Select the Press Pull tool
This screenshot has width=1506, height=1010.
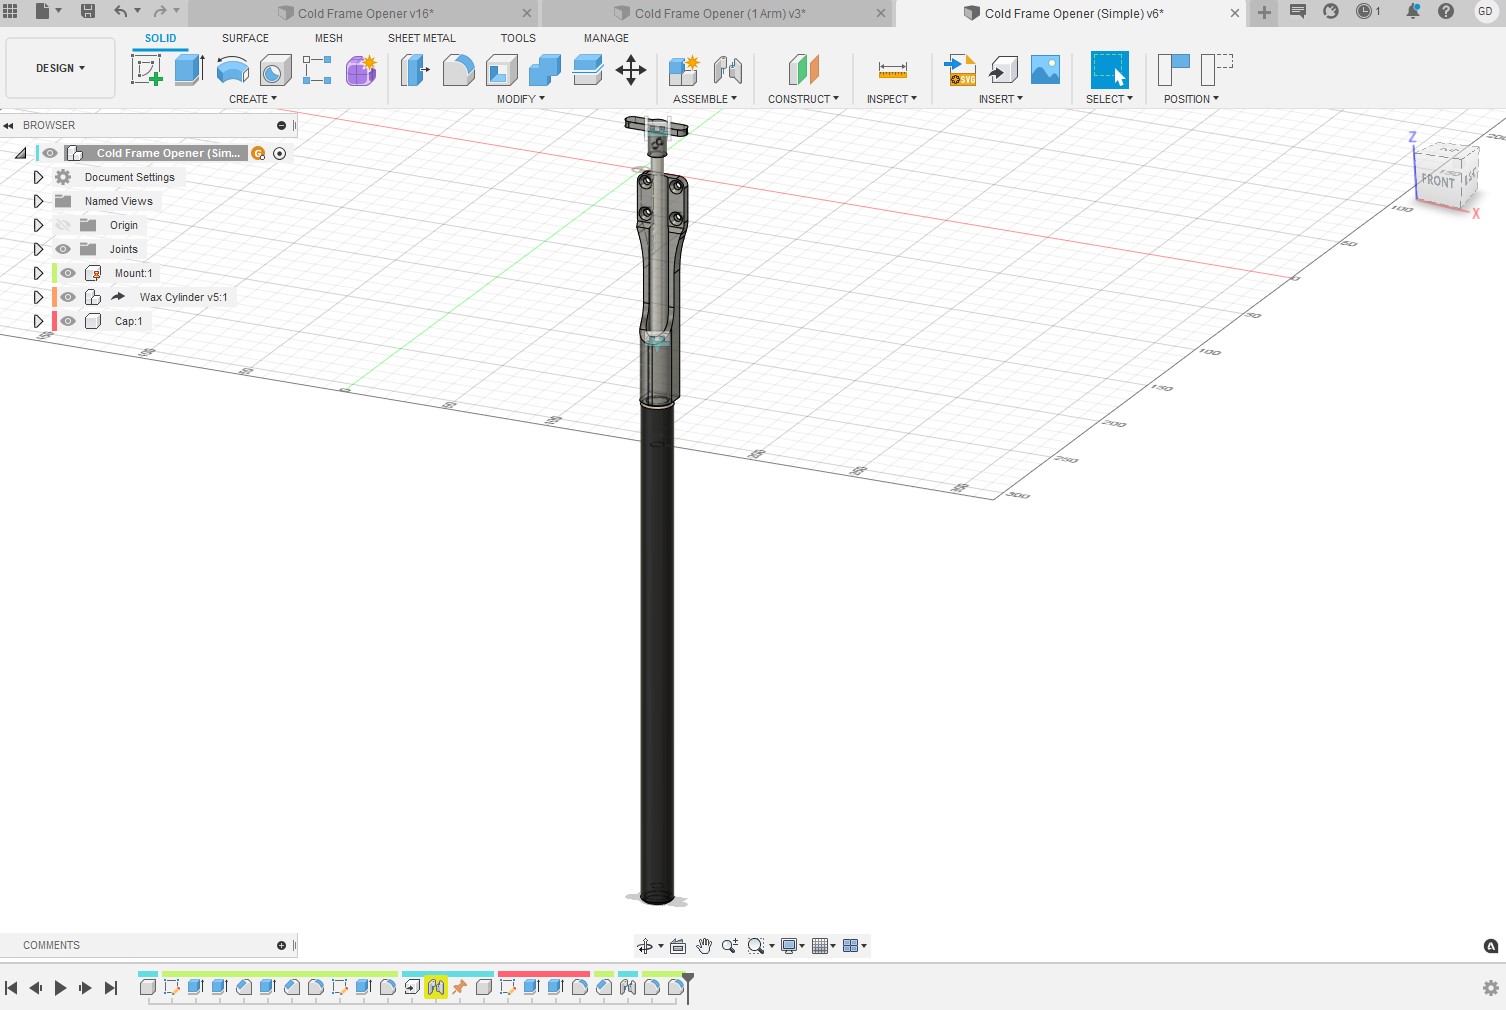coord(415,70)
